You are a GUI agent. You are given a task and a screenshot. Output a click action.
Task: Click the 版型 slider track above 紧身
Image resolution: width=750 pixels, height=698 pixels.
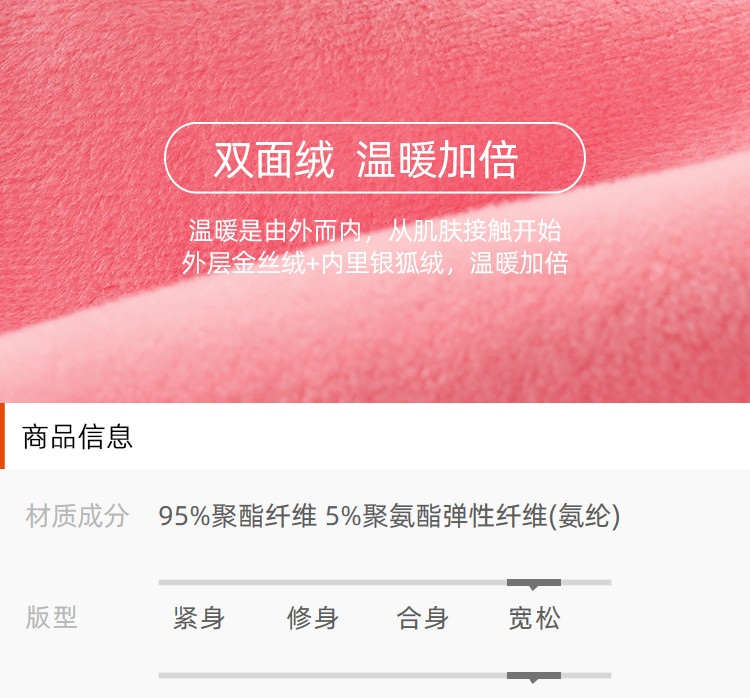(x=199, y=582)
